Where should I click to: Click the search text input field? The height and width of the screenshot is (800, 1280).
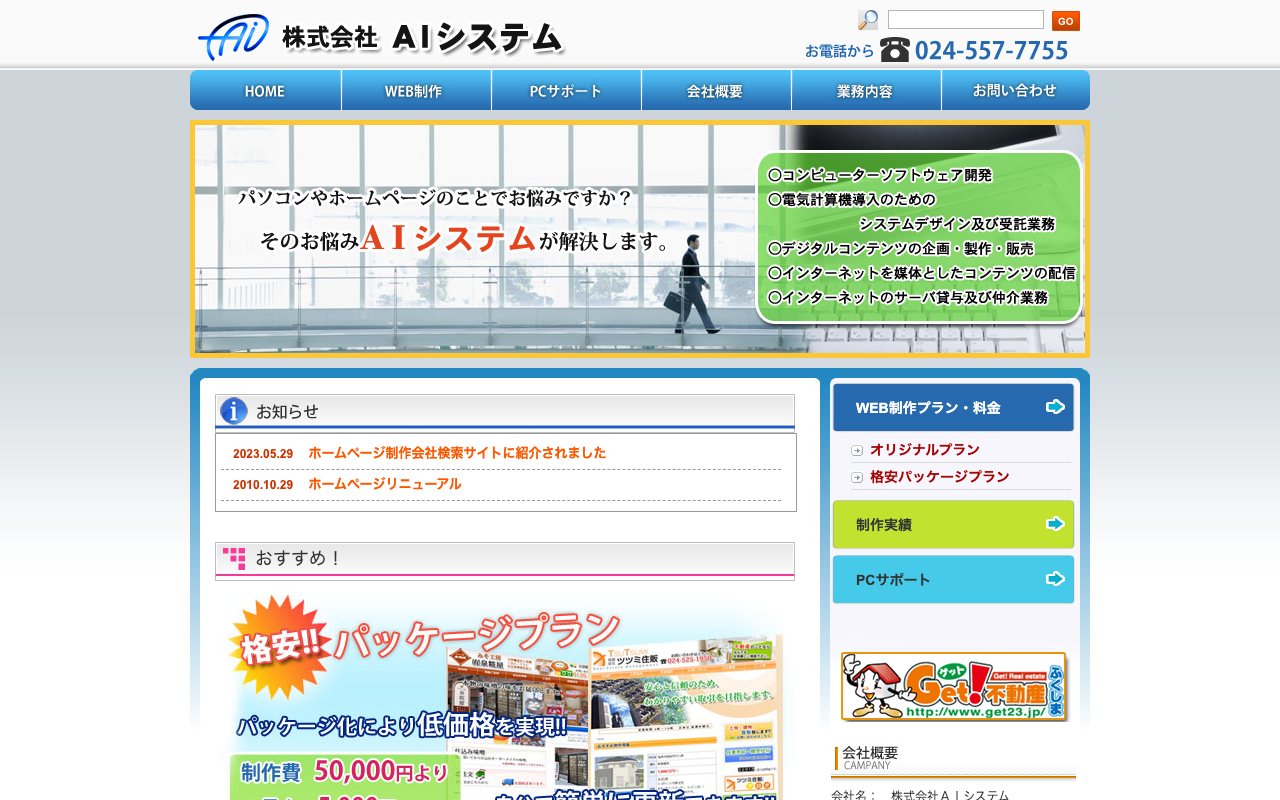[966, 20]
